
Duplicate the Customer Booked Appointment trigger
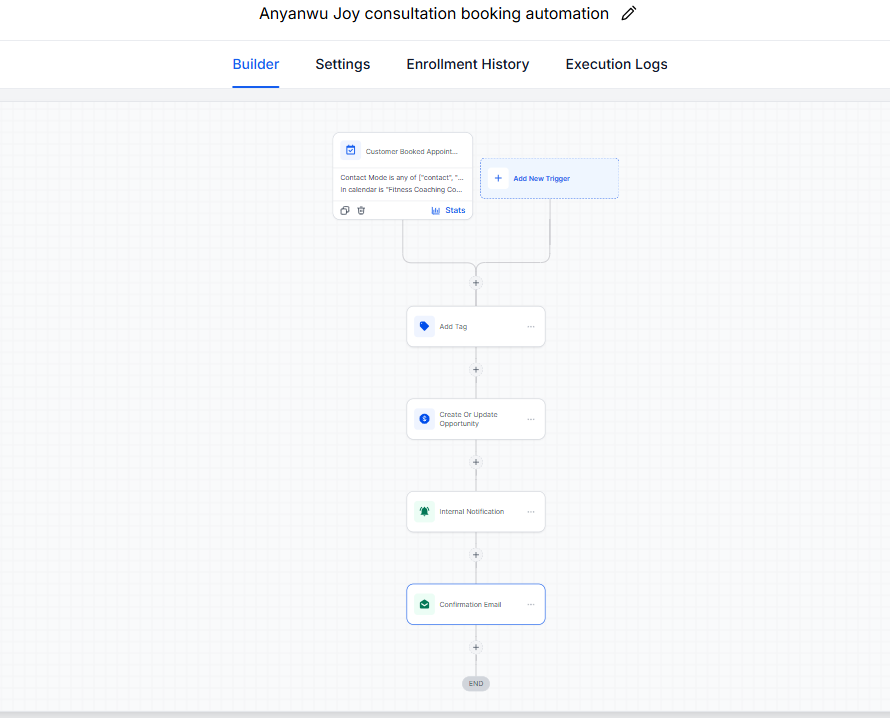click(345, 211)
